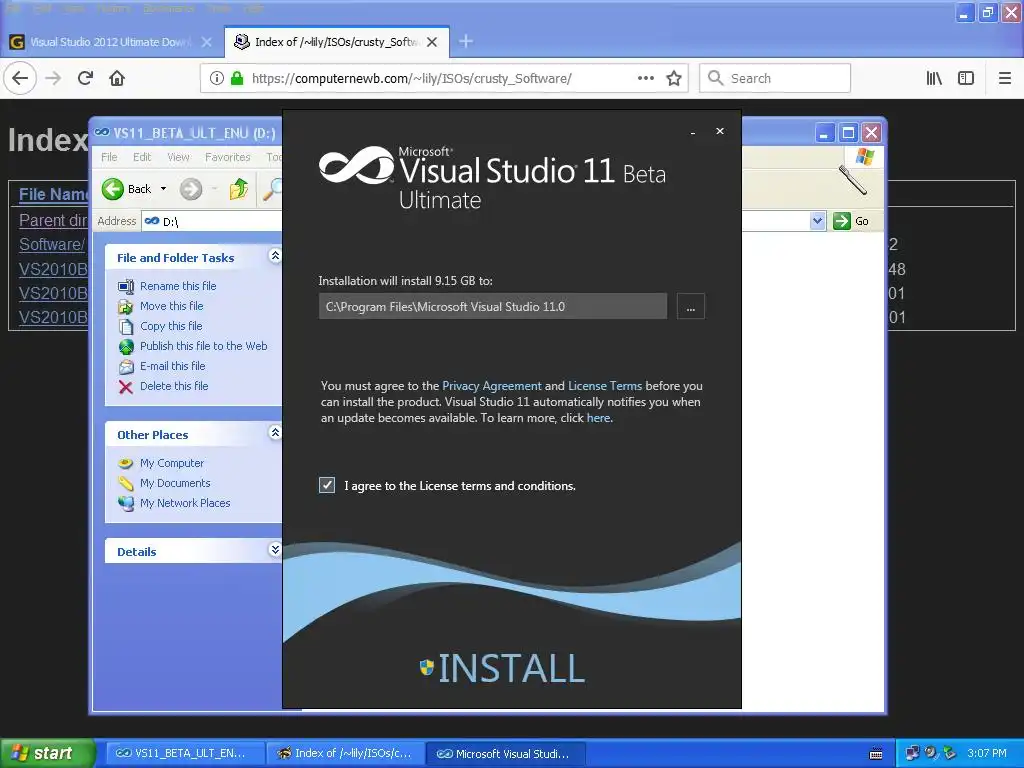Click the My Network Places icon

click(x=126, y=504)
